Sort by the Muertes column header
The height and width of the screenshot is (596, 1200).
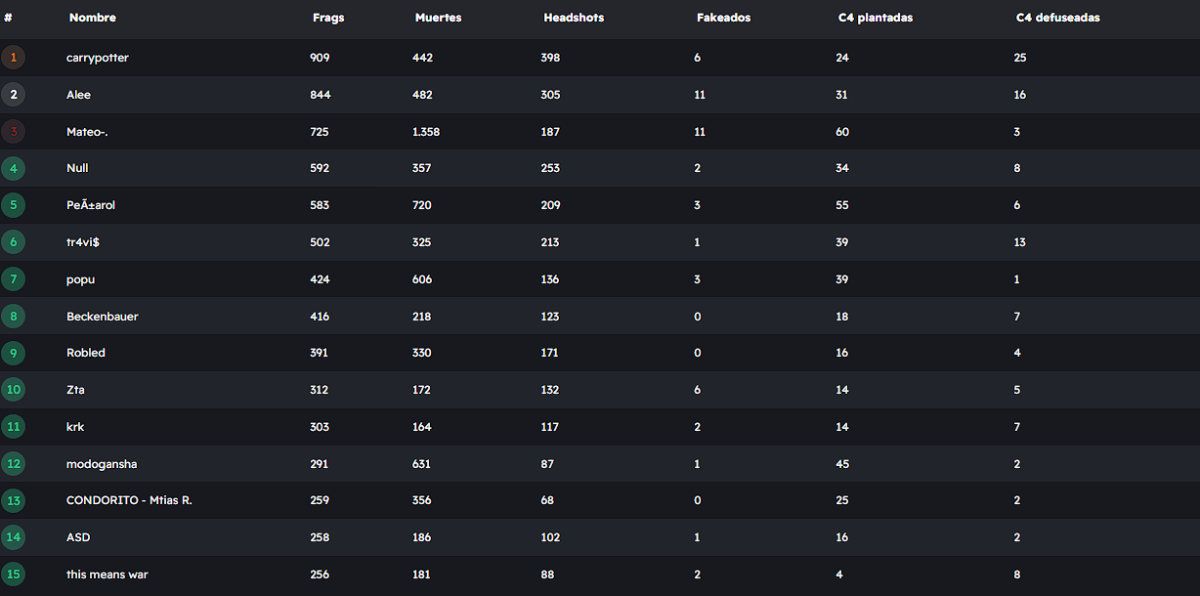click(438, 18)
